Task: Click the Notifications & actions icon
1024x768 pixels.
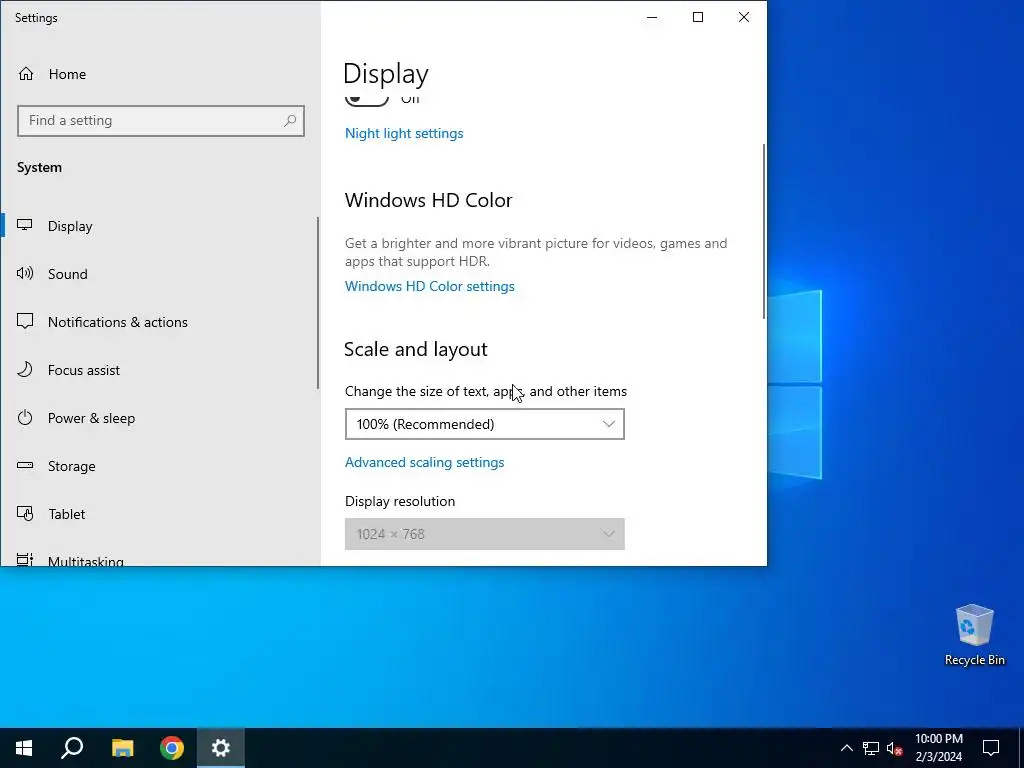Action: (25, 321)
